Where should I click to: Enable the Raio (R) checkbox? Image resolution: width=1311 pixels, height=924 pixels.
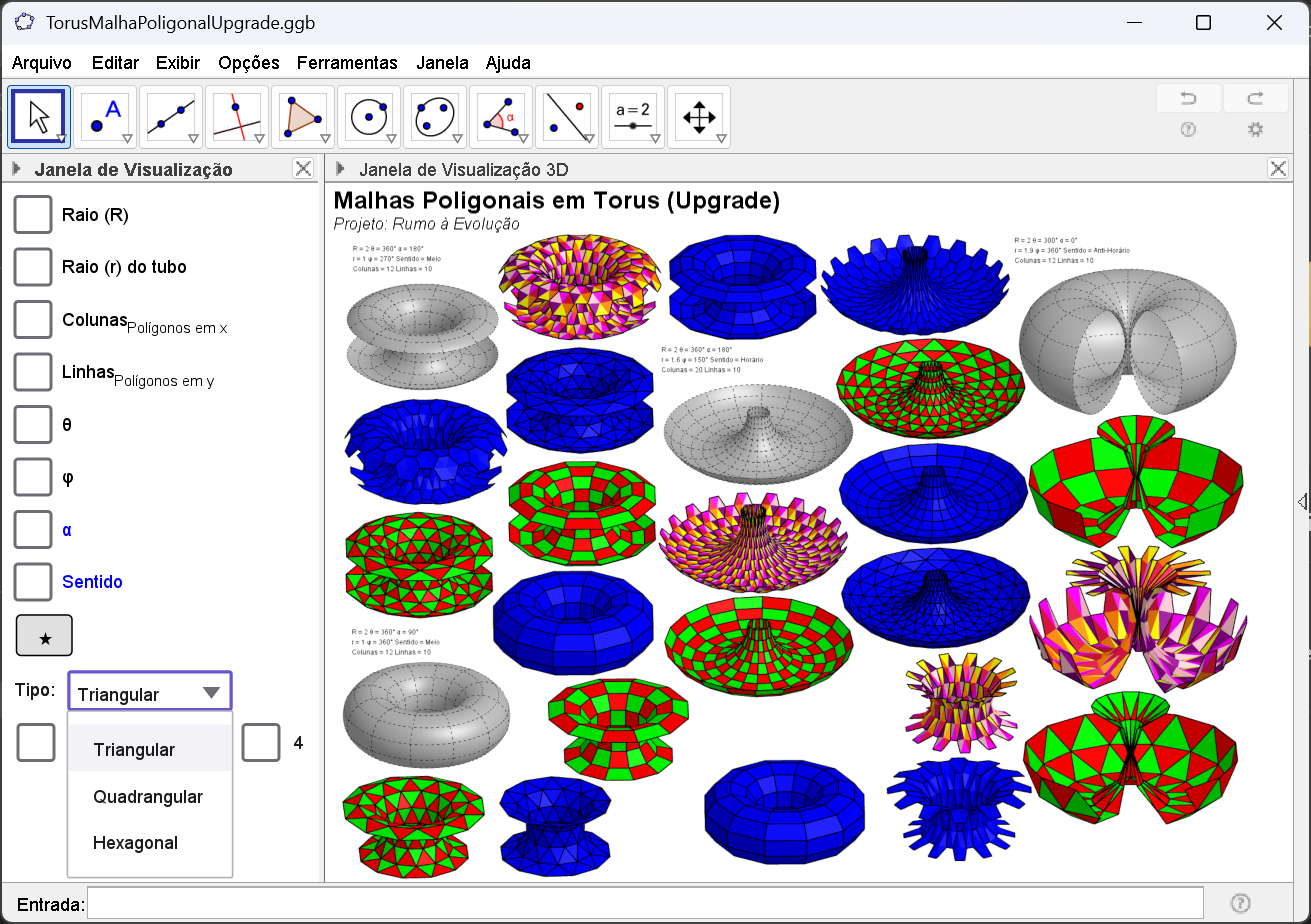coord(33,215)
